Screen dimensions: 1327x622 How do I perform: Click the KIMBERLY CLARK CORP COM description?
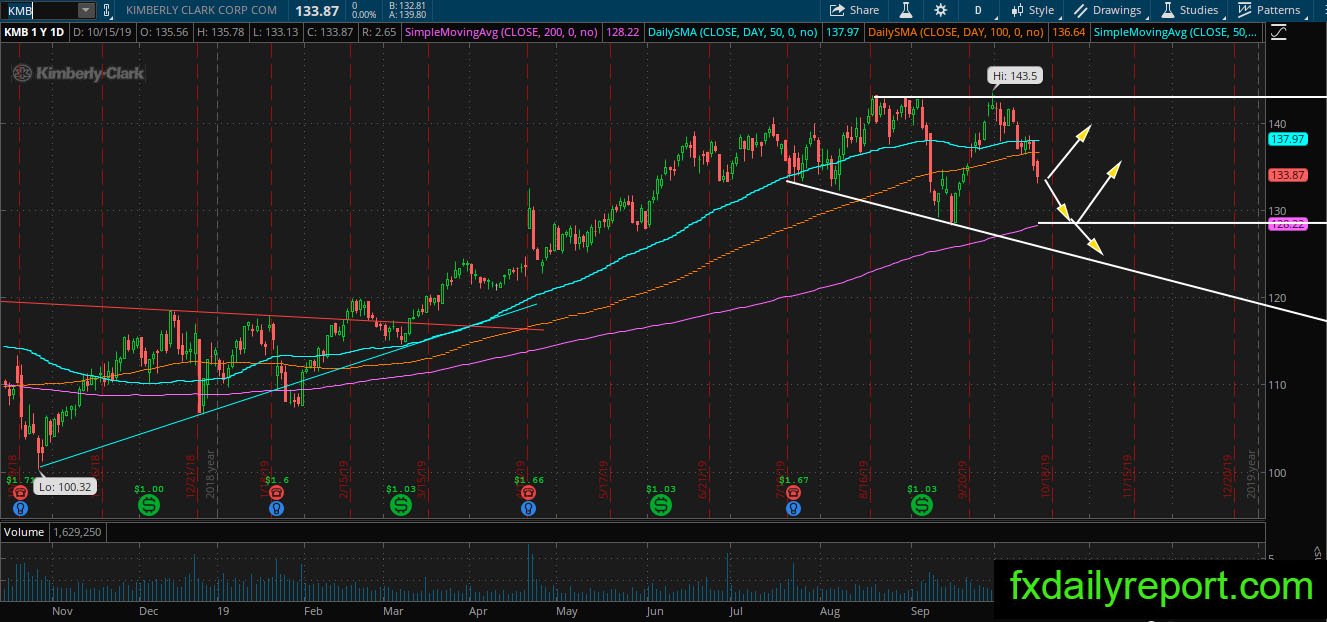pyautogui.click(x=202, y=10)
